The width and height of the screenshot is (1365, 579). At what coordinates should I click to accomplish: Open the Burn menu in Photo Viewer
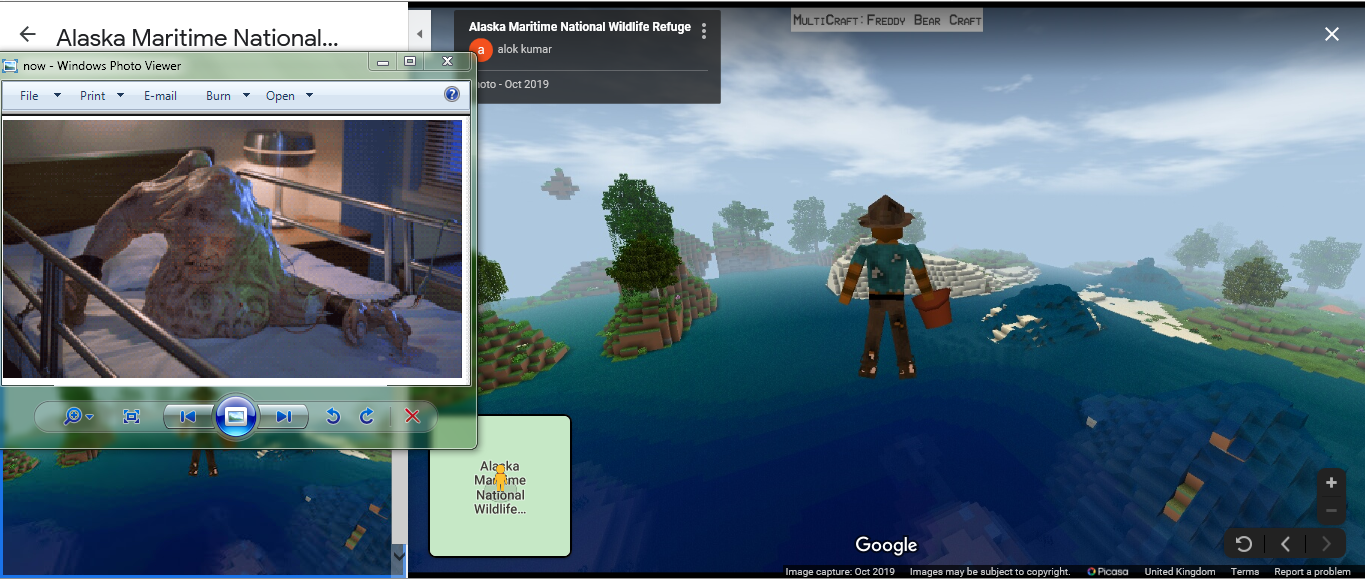point(218,96)
